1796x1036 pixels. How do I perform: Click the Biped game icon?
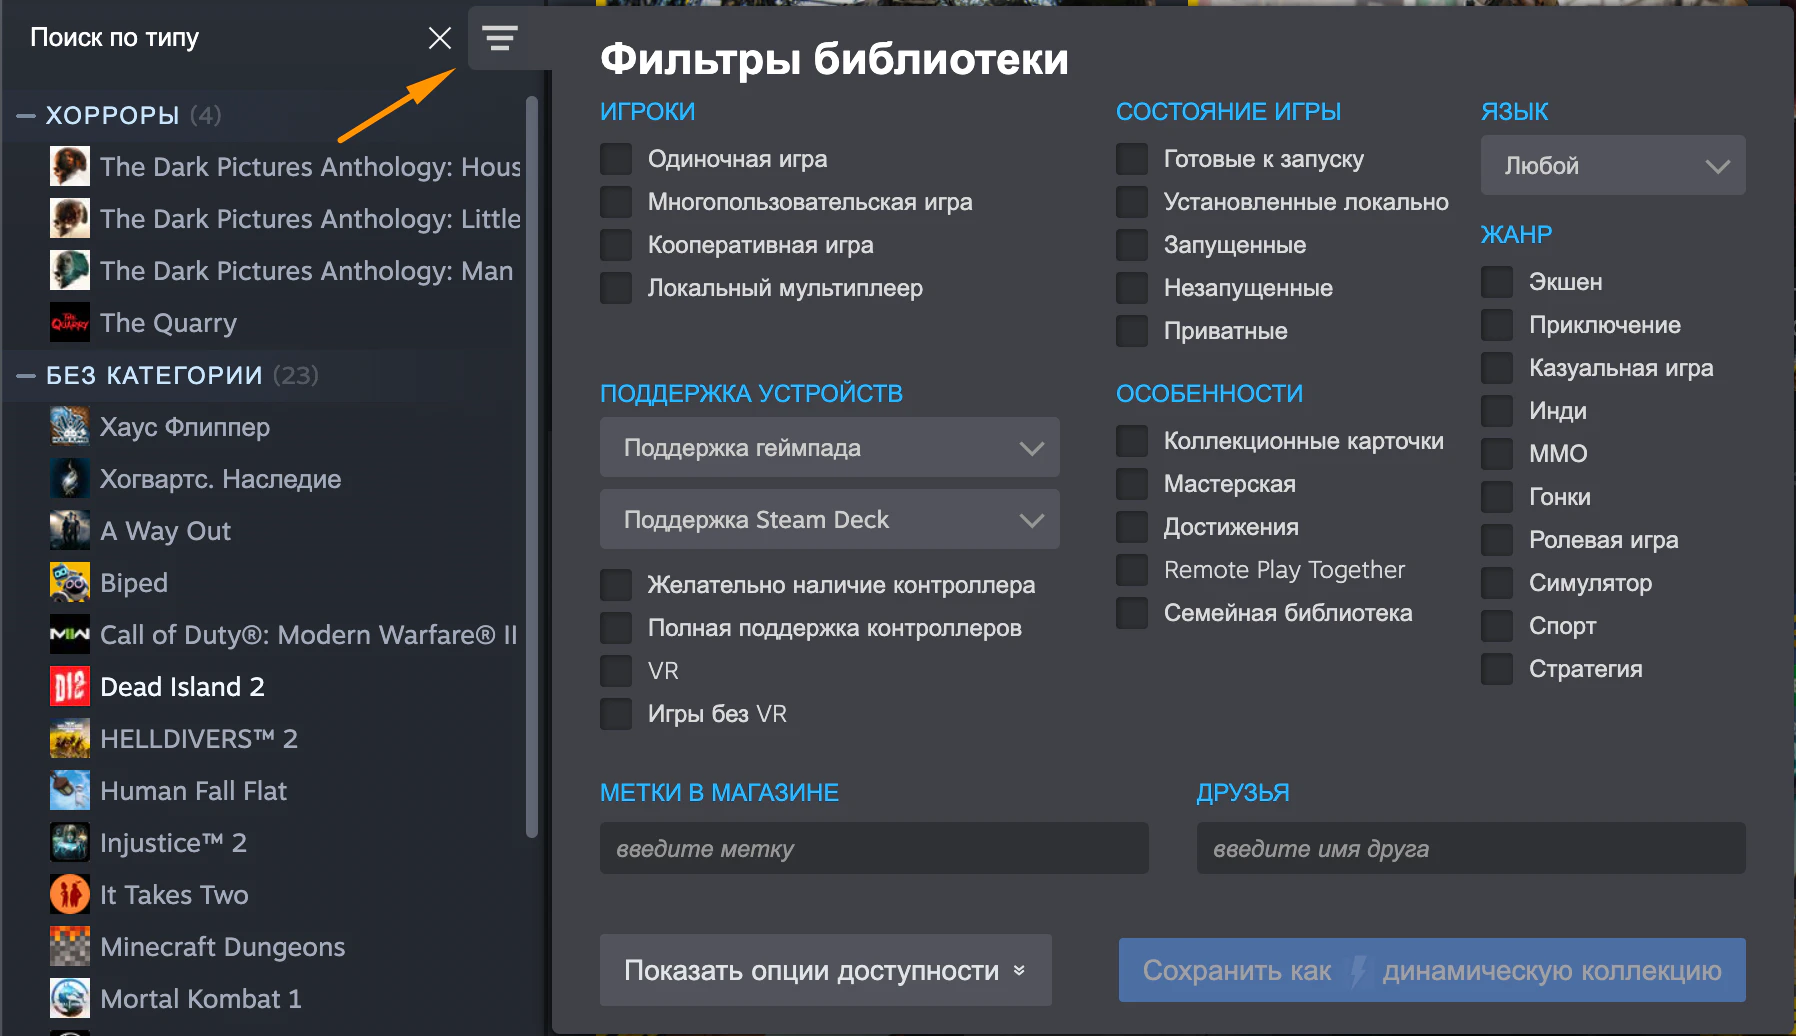coord(70,582)
